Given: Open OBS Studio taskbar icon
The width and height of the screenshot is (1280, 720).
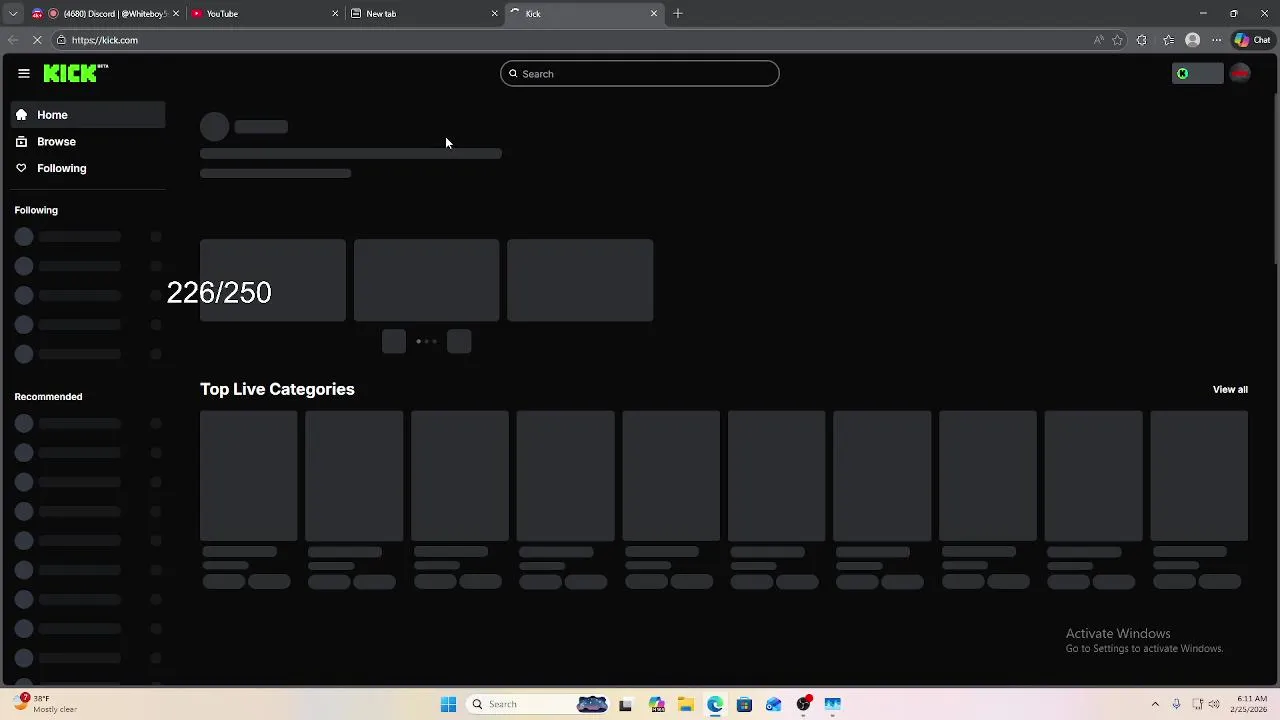Looking at the screenshot, I should point(803,704).
